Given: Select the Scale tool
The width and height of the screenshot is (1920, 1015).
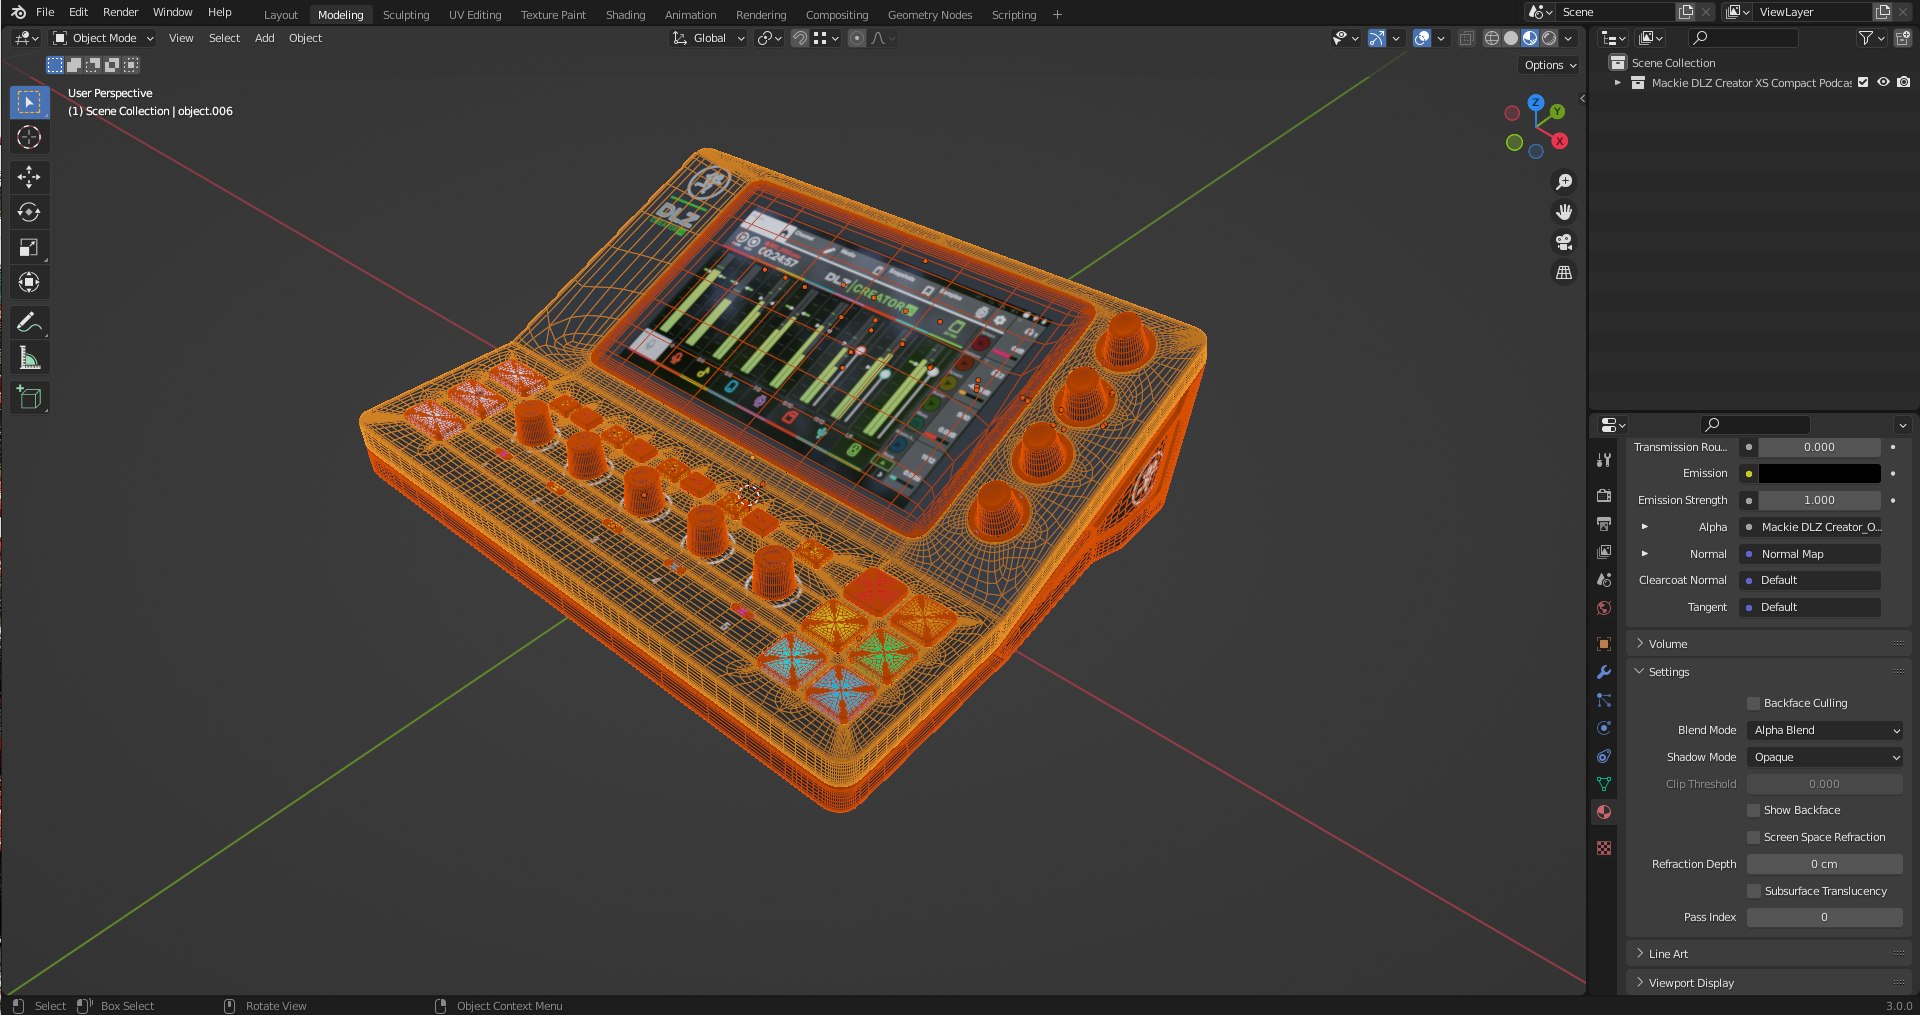Looking at the screenshot, I should click(29, 247).
